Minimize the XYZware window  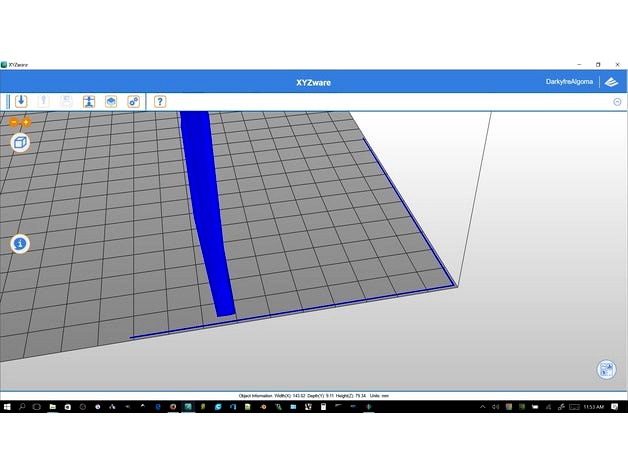579,65
